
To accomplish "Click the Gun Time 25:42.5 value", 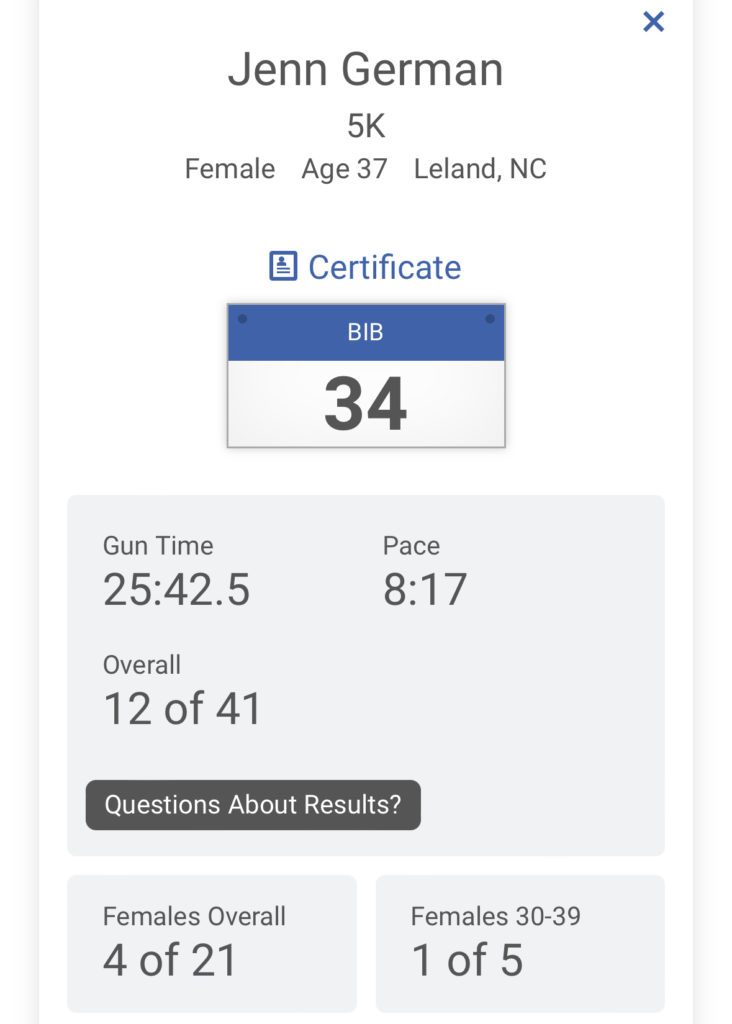I will [x=176, y=589].
